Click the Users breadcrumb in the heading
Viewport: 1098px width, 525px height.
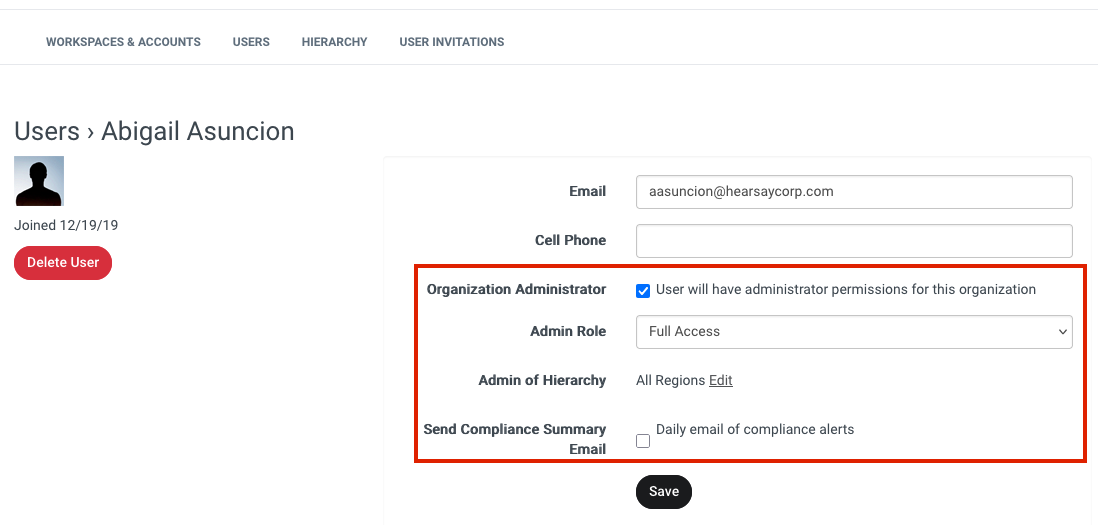(47, 131)
